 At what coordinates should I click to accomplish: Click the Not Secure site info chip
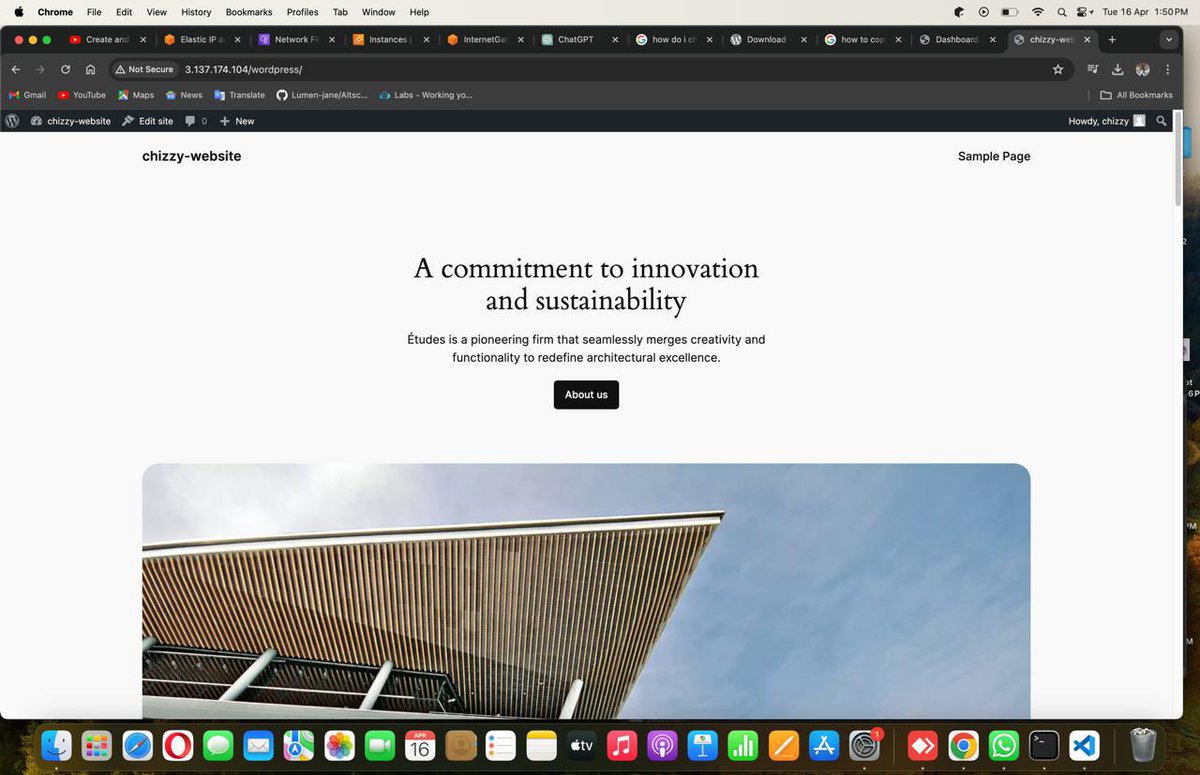145,69
